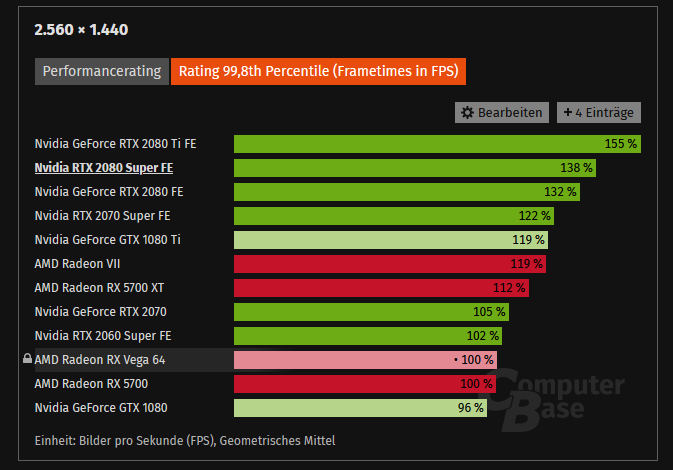Add the + 4 Einträge entries
673x470 pixels.
[599, 112]
